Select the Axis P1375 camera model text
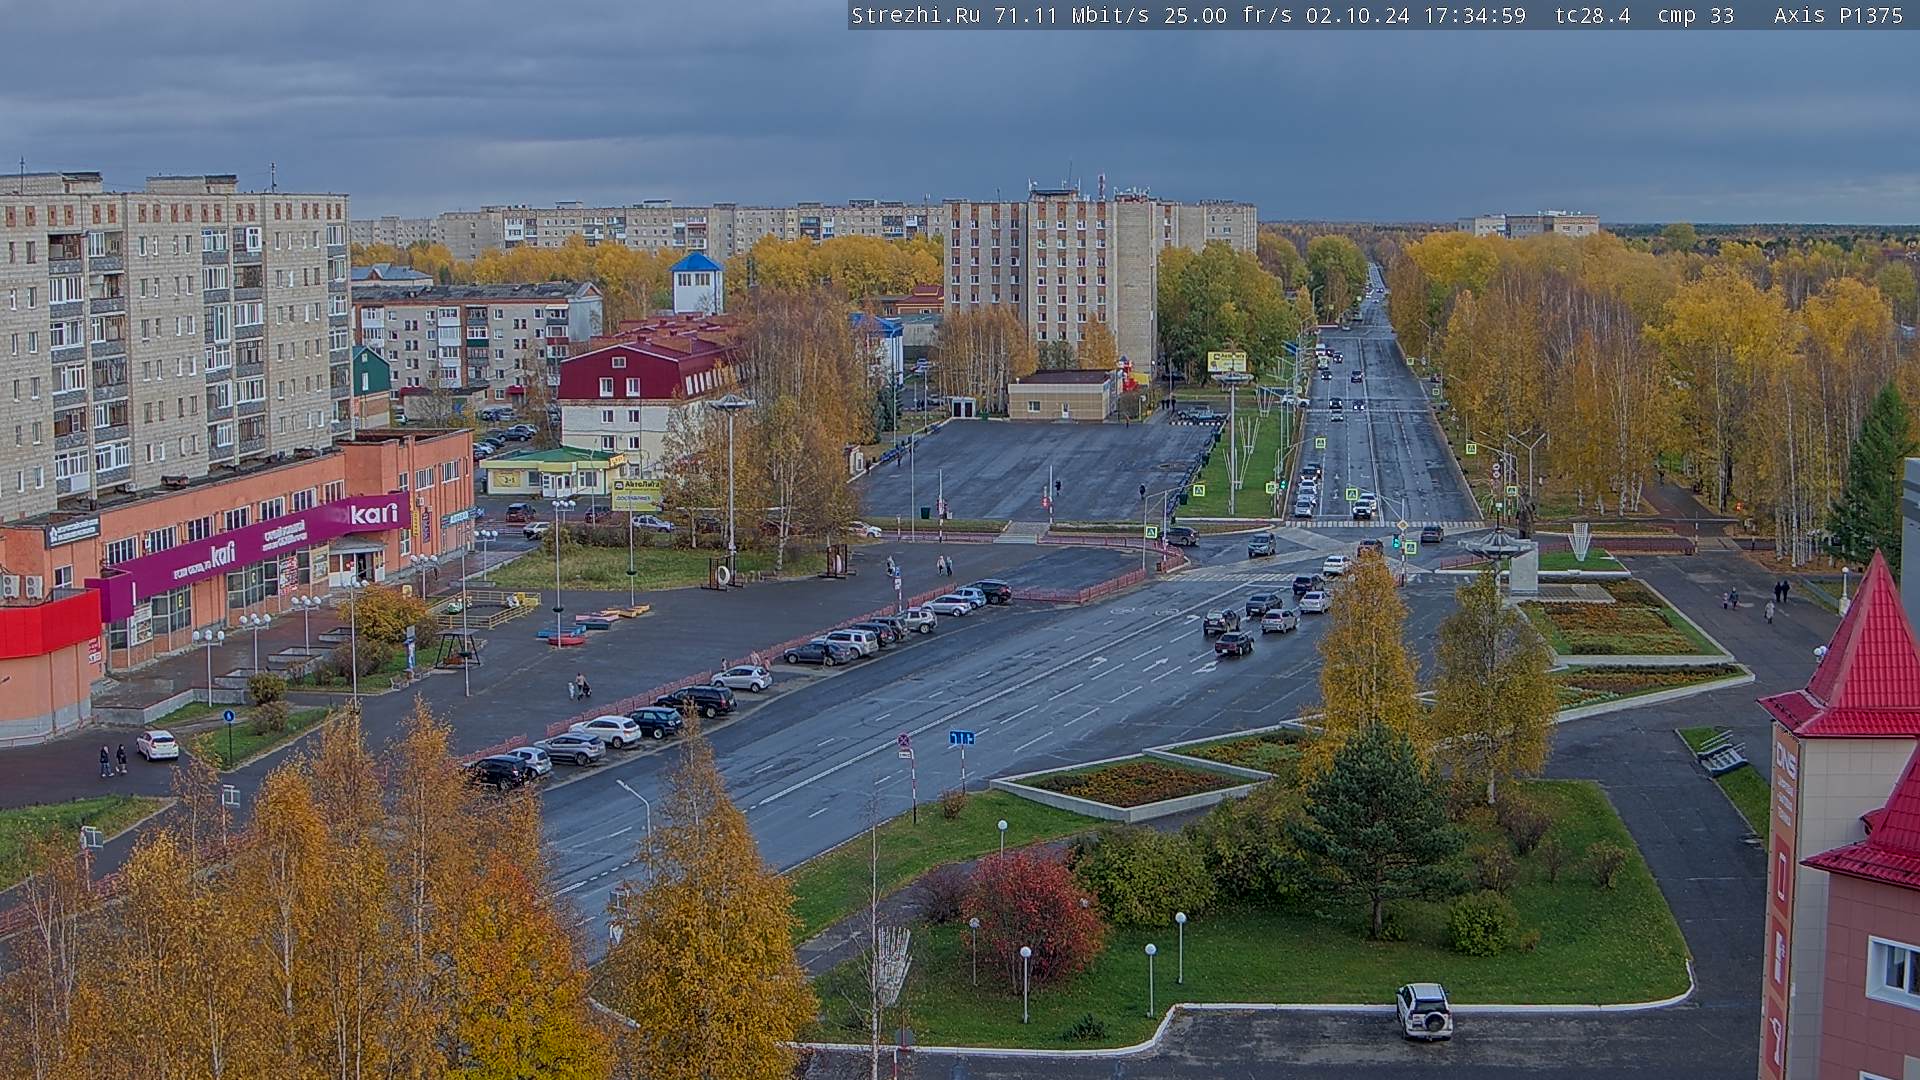 (x=1838, y=15)
